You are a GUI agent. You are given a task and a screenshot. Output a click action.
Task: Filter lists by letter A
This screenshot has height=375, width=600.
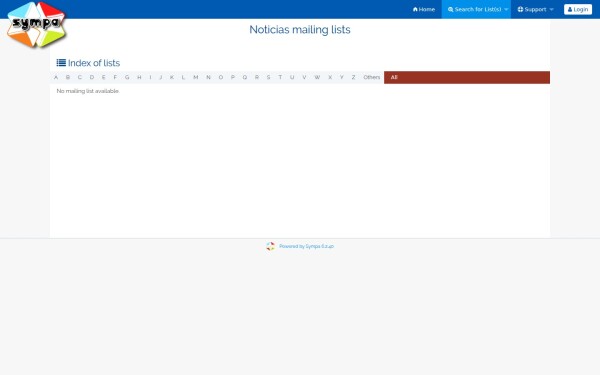(56, 77)
